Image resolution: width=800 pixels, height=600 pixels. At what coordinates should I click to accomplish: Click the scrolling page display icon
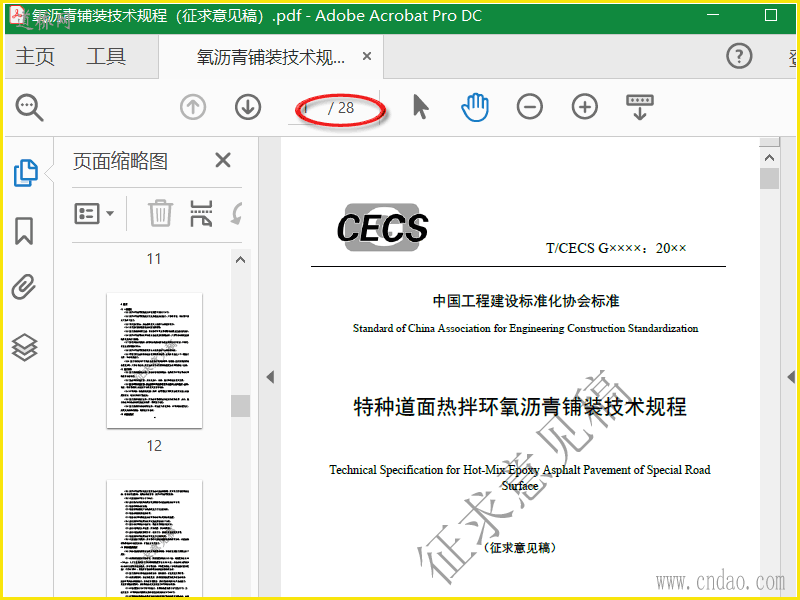(x=640, y=107)
